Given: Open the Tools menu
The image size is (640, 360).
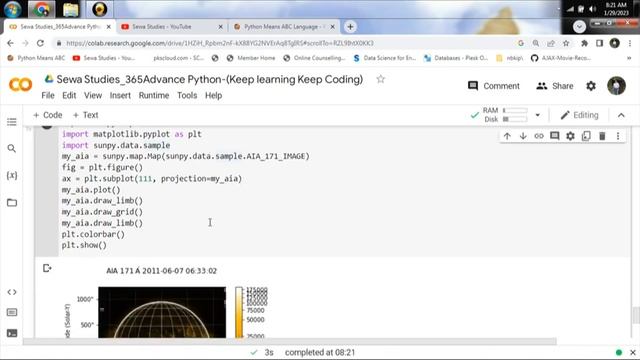Looking at the screenshot, I should [187, 96].
